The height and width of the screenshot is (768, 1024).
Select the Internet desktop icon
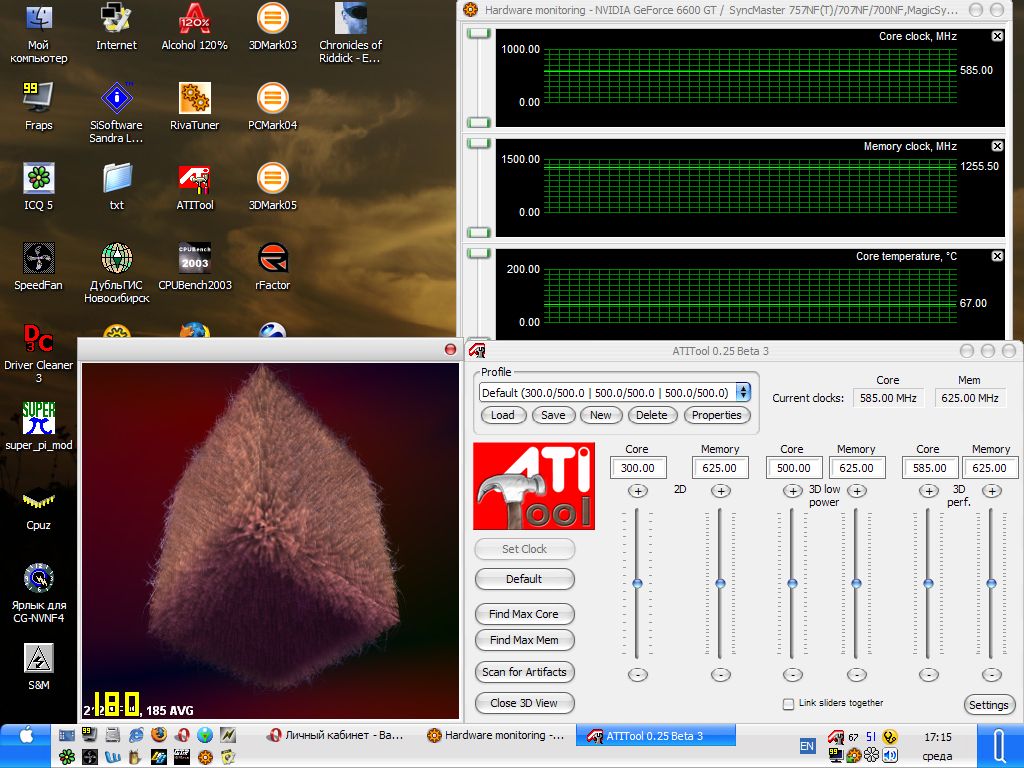(116, 27)
